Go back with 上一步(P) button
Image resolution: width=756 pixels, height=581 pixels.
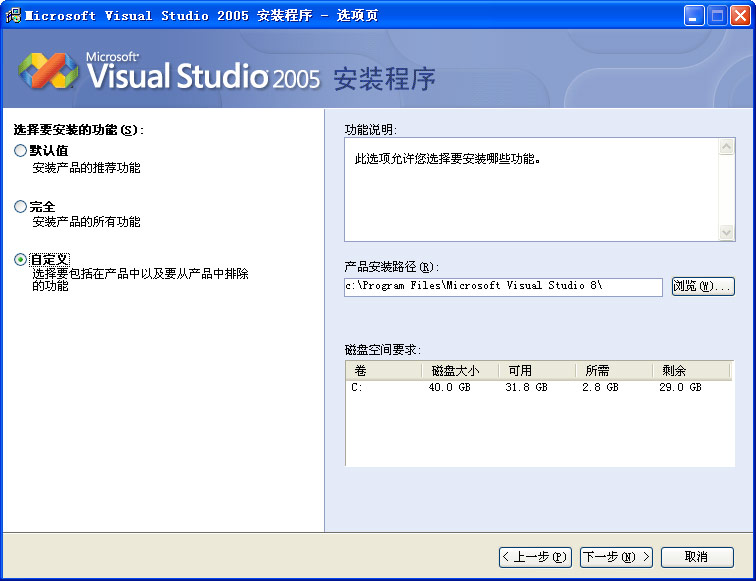[x=535, y=557]
